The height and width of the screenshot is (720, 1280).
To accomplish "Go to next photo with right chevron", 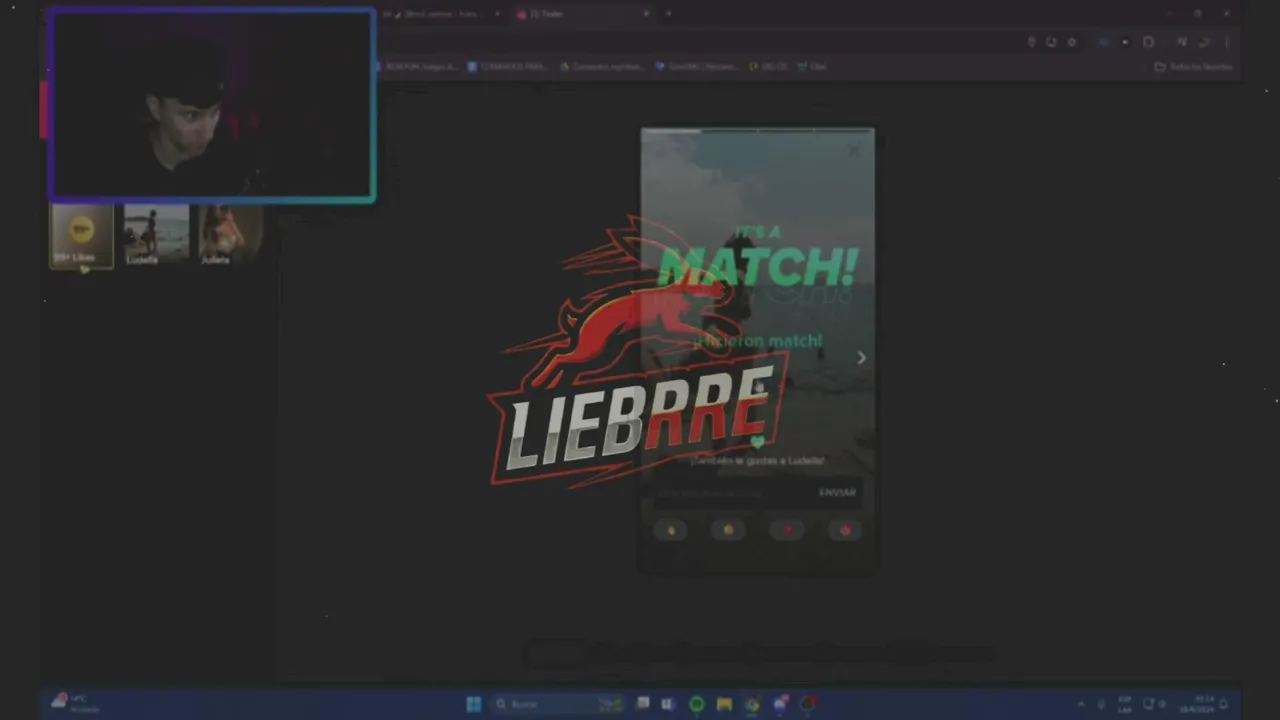I will click(x=861, y=357).
